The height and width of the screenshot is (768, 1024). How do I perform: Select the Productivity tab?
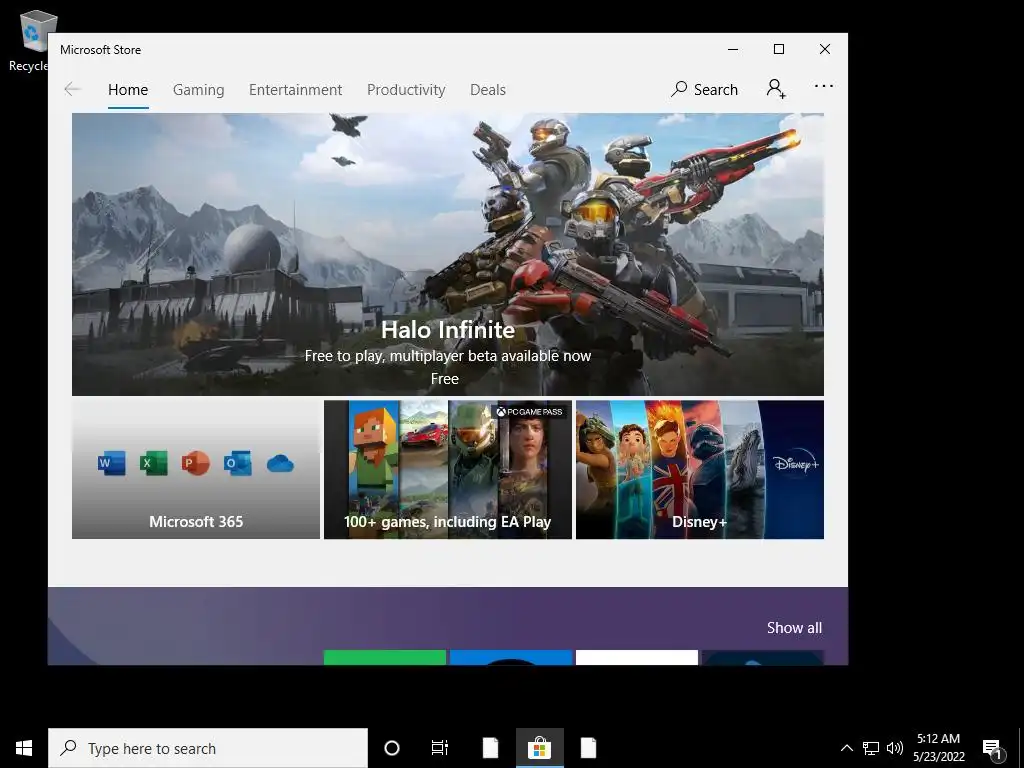click(406, 89)
